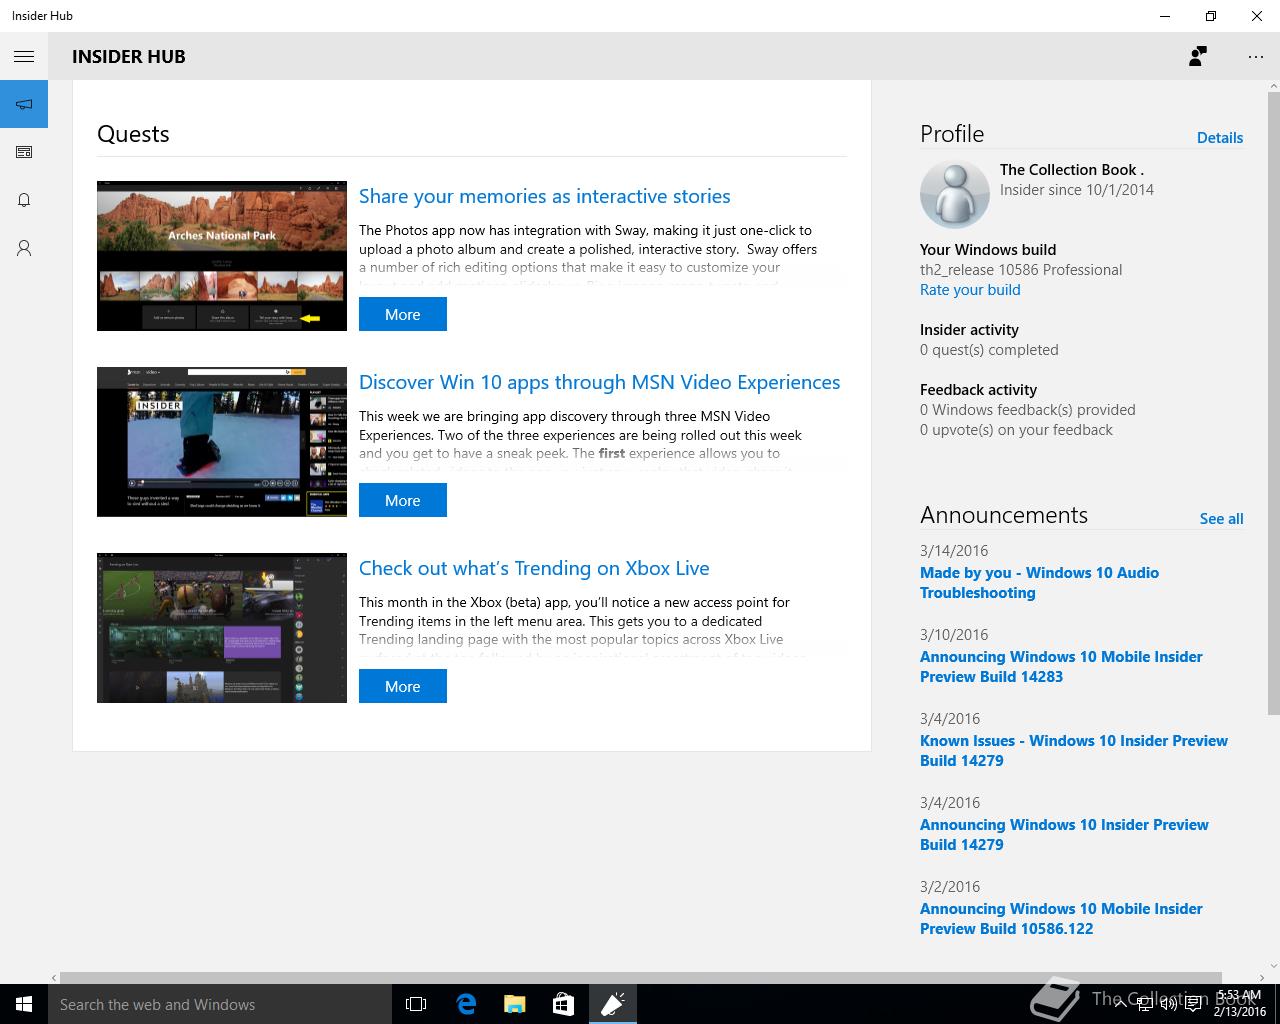Viewport: 1280px width, 1024px height.
Task: Open the Alerts bell sidebar icon
Action: coord(24,200)
